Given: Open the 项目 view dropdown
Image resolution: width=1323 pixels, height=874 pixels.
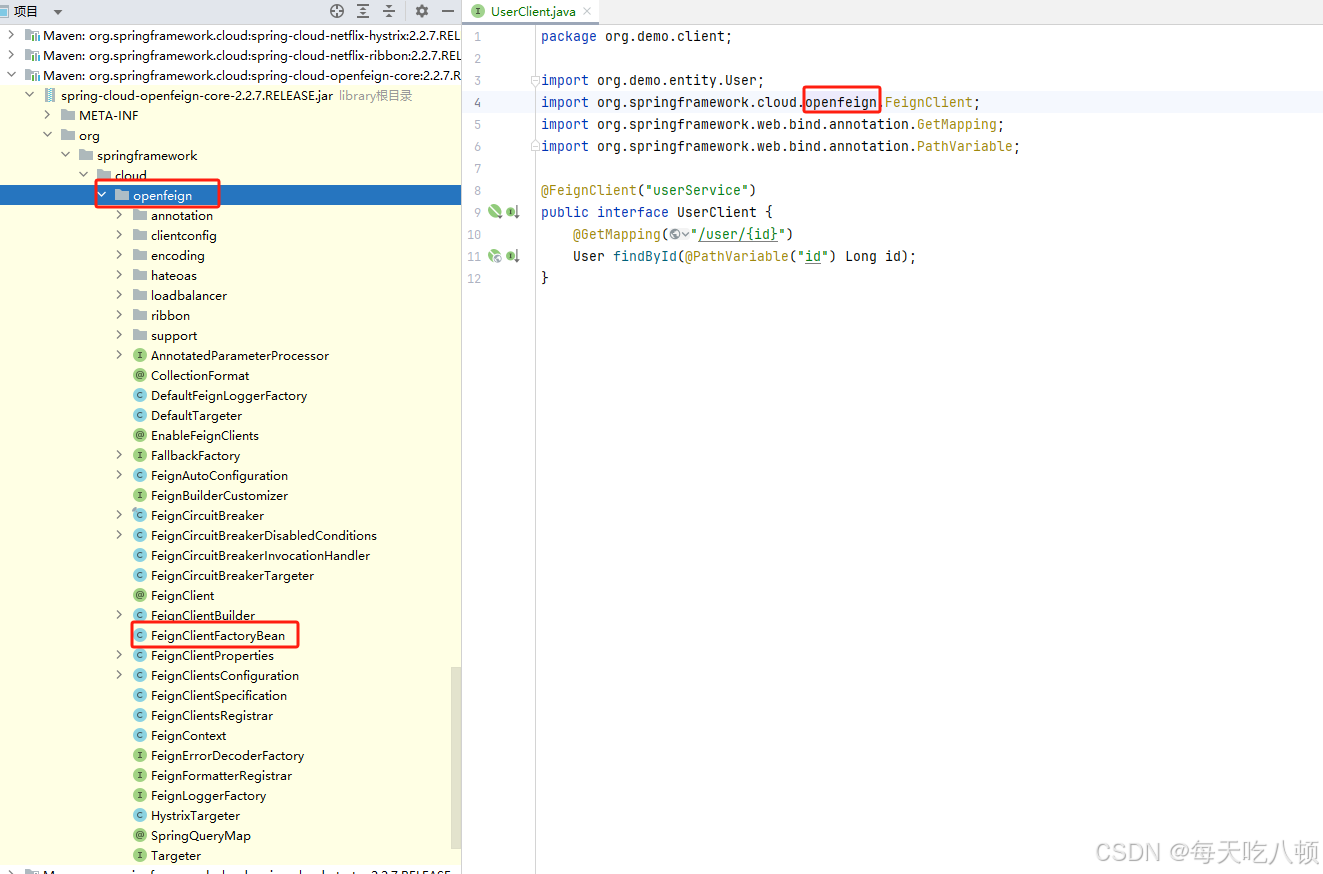Looking at the screenshot, I should point(58,12).
